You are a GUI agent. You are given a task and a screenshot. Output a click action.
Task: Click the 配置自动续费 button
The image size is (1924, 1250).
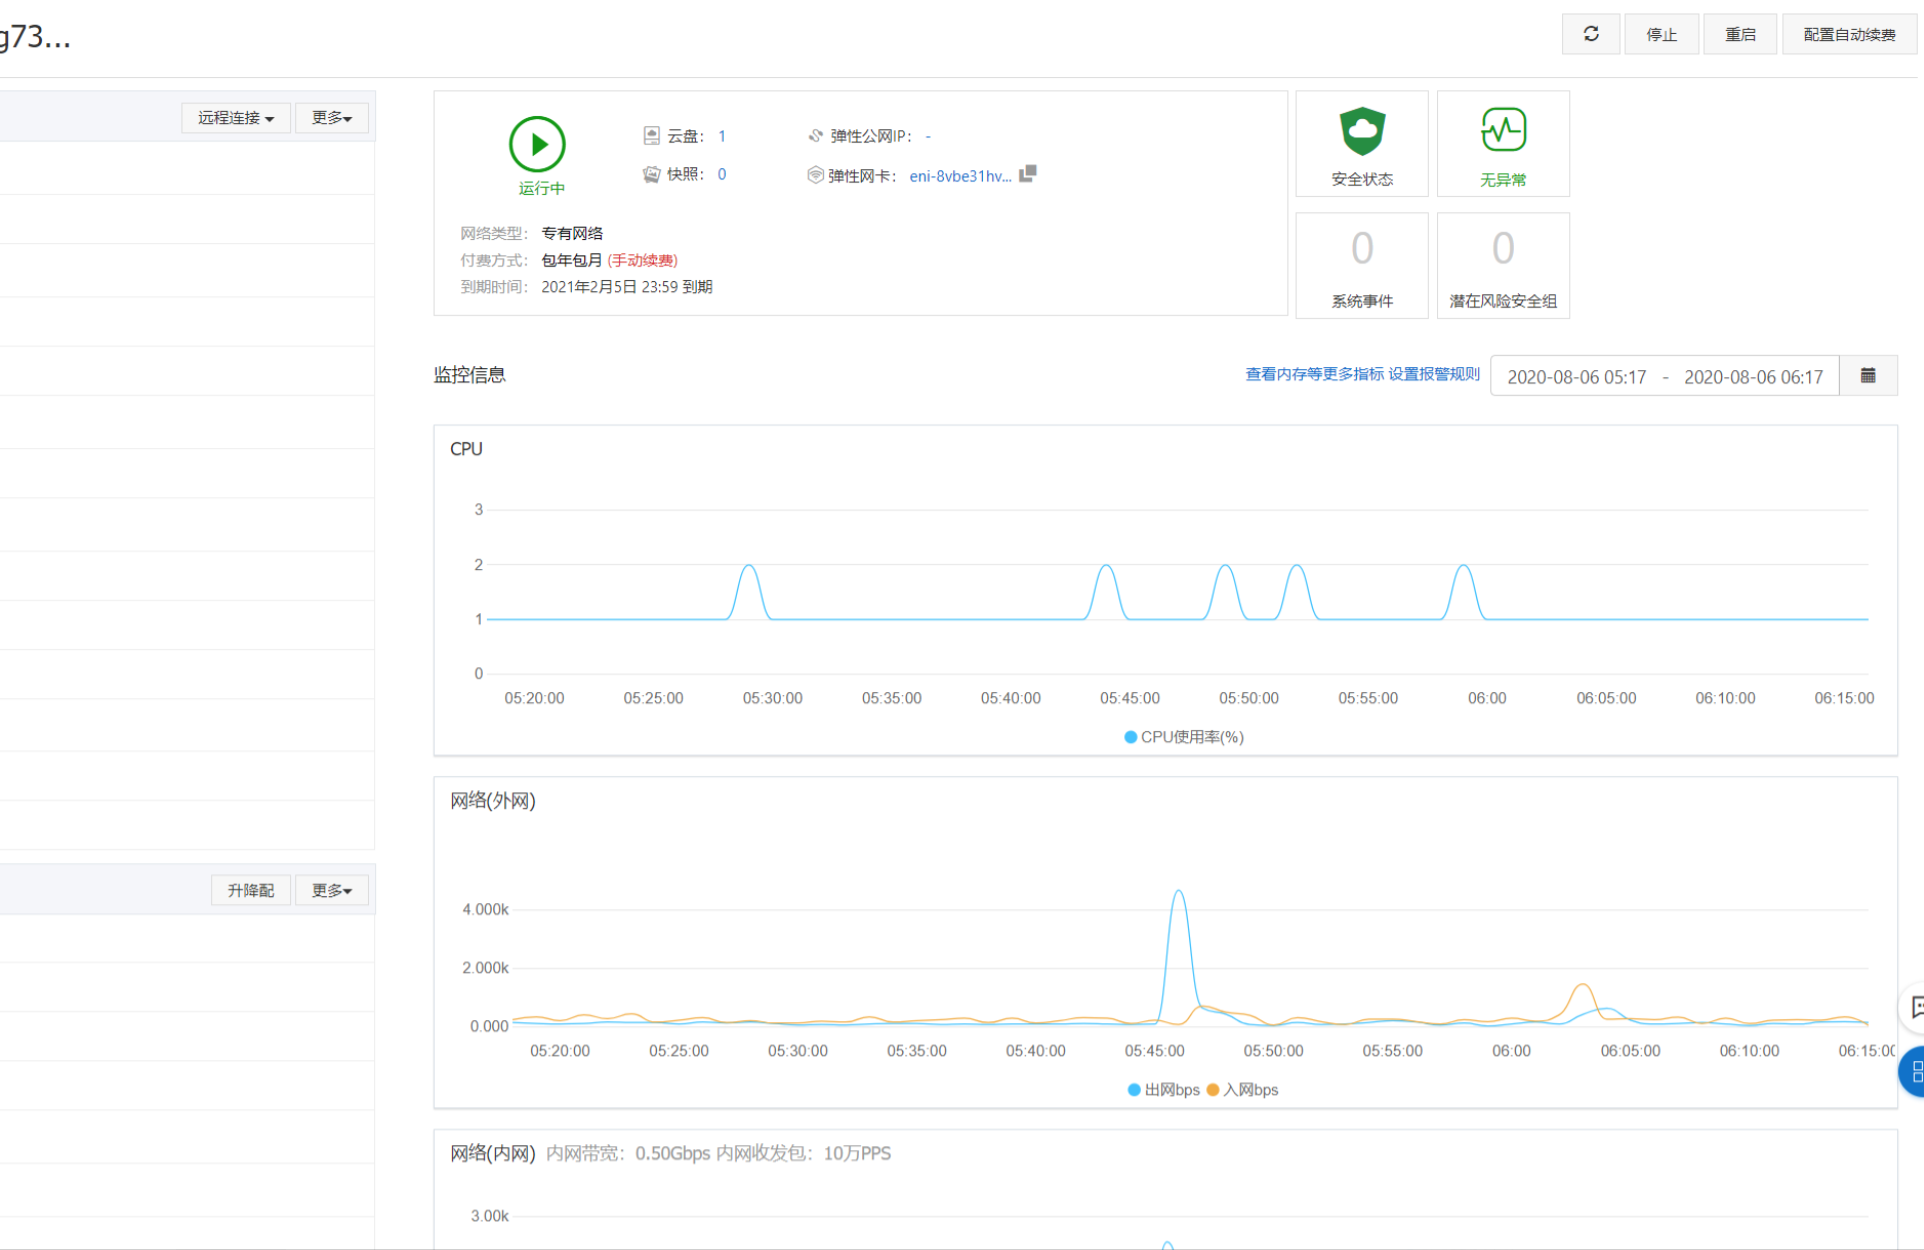tap(1849, 34)
